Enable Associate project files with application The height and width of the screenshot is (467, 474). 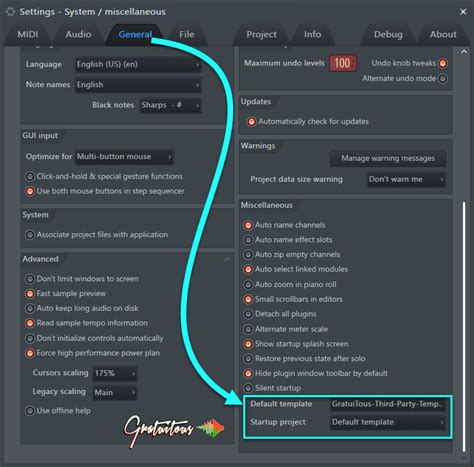30,235
